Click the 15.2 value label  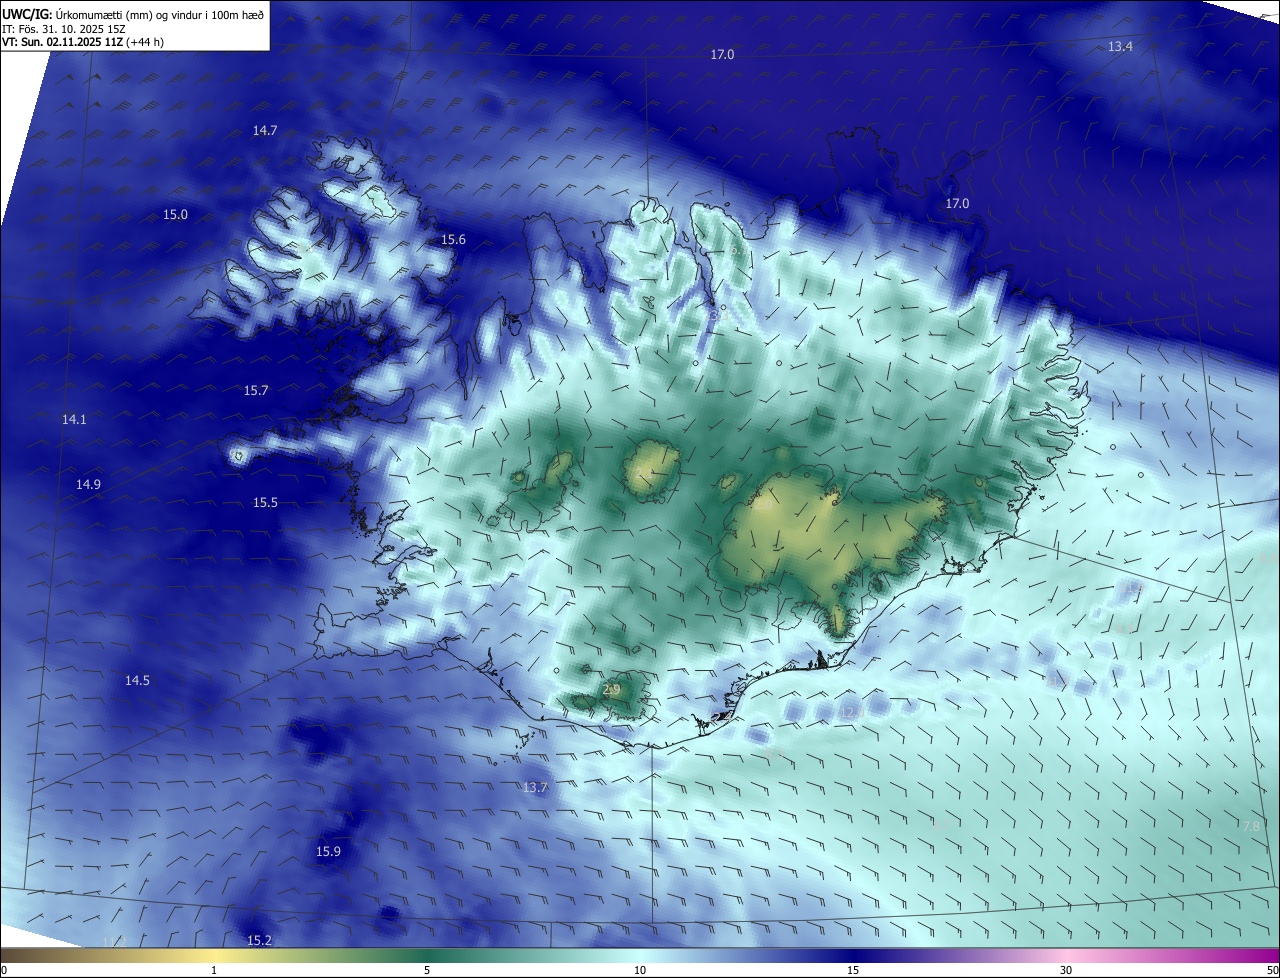[x=259, y=941]
